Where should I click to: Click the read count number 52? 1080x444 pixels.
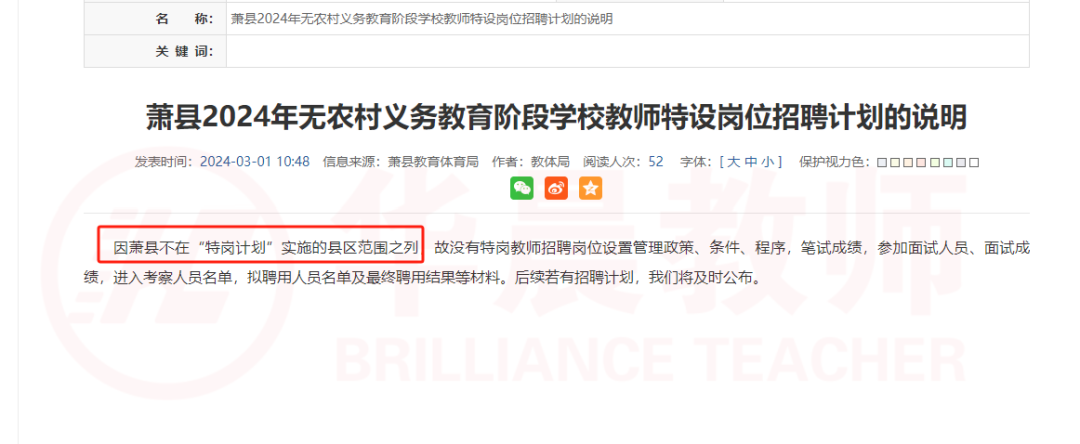(656, 162)
